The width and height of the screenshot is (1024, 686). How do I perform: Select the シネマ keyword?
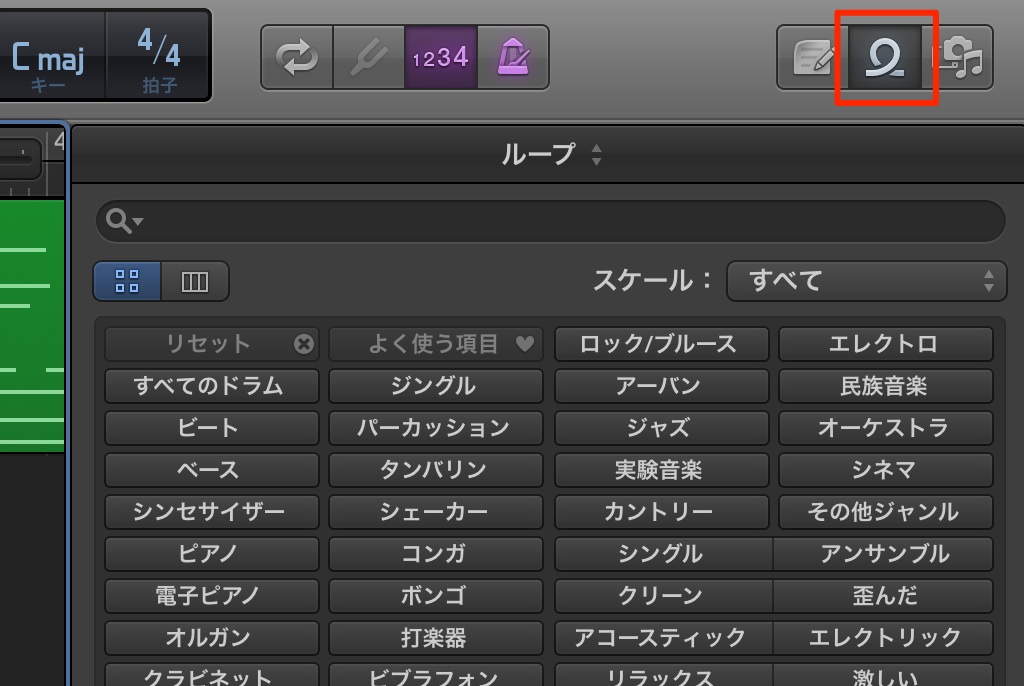[886, 469]
